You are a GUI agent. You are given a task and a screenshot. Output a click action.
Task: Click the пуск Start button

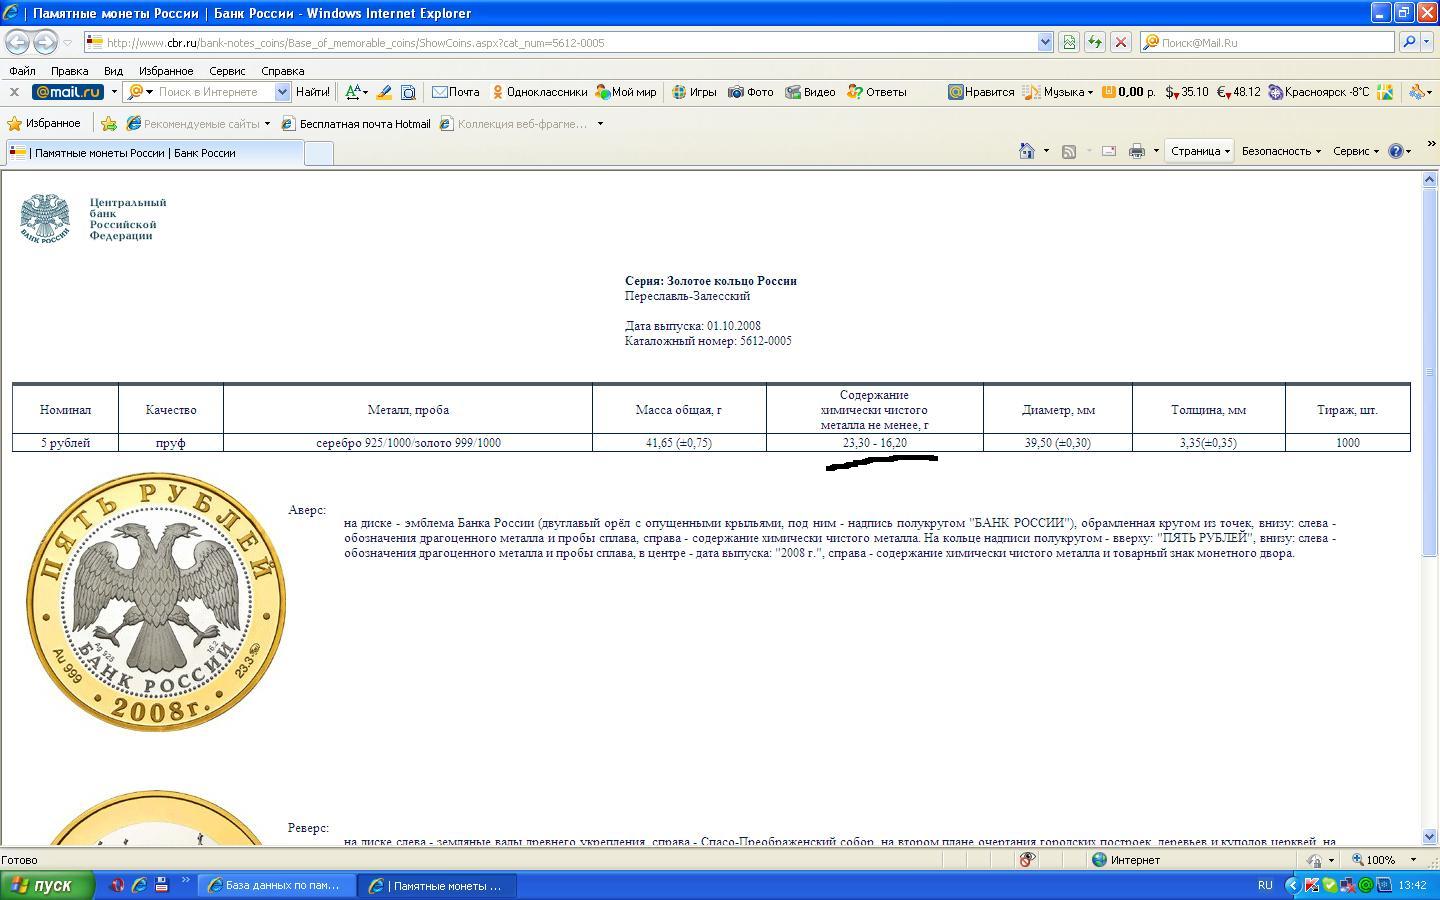(47, 885)
